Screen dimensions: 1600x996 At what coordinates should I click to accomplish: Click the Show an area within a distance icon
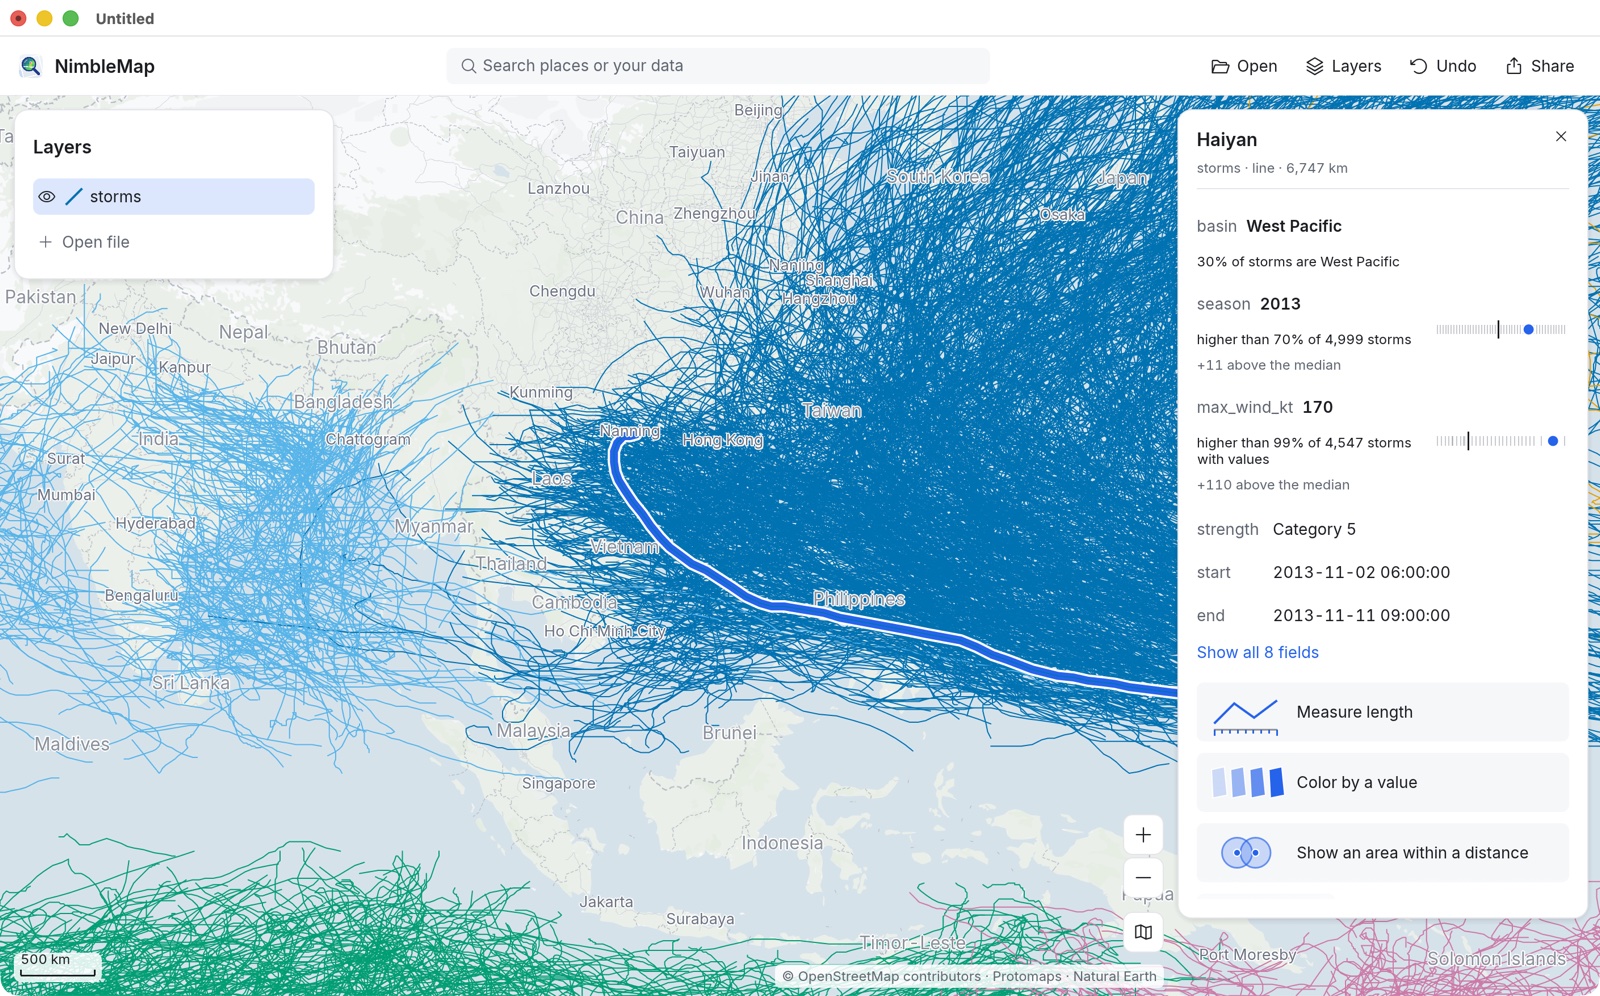coord(1246,853)
